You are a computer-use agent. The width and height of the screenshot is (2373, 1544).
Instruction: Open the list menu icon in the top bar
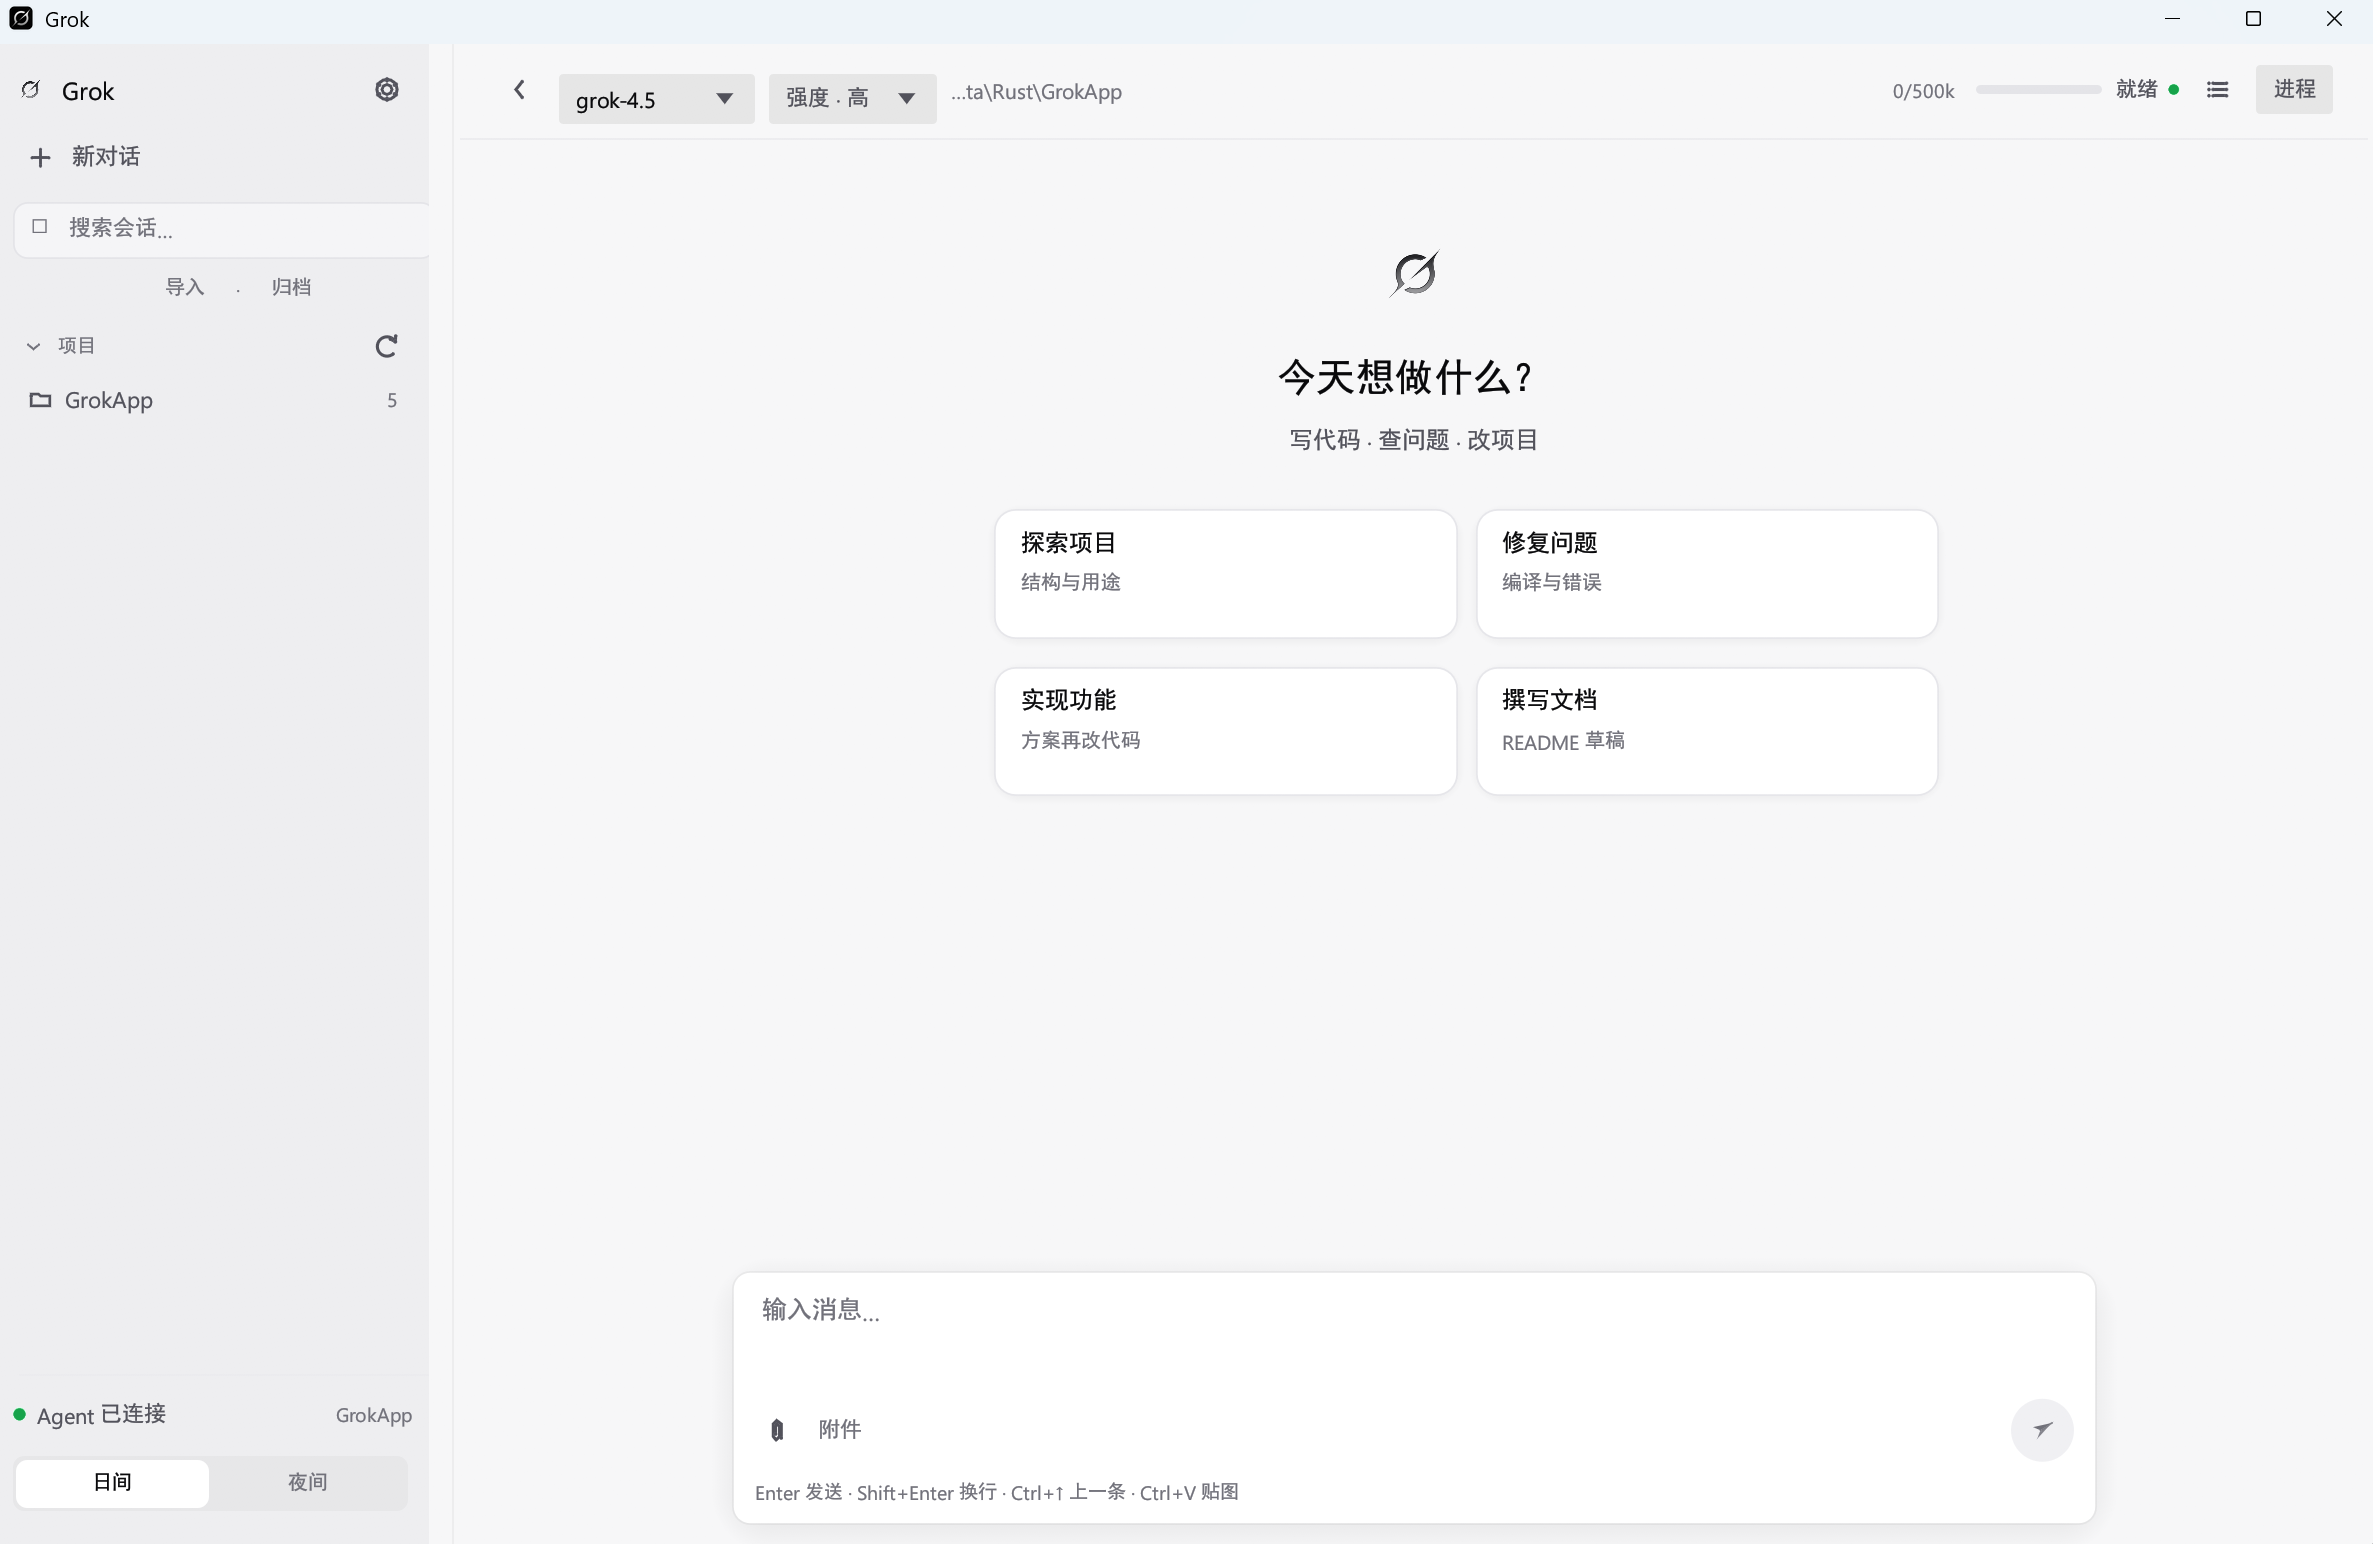tap(2217, 90)
